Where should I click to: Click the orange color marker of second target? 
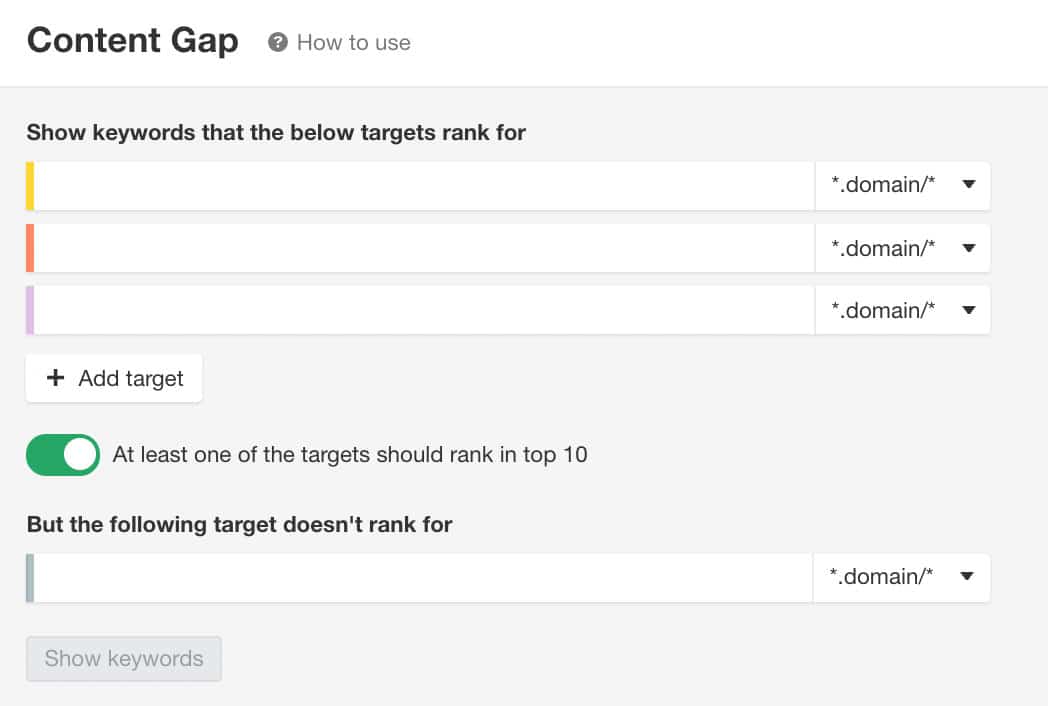pyautogui.click(x=30, y=248)
